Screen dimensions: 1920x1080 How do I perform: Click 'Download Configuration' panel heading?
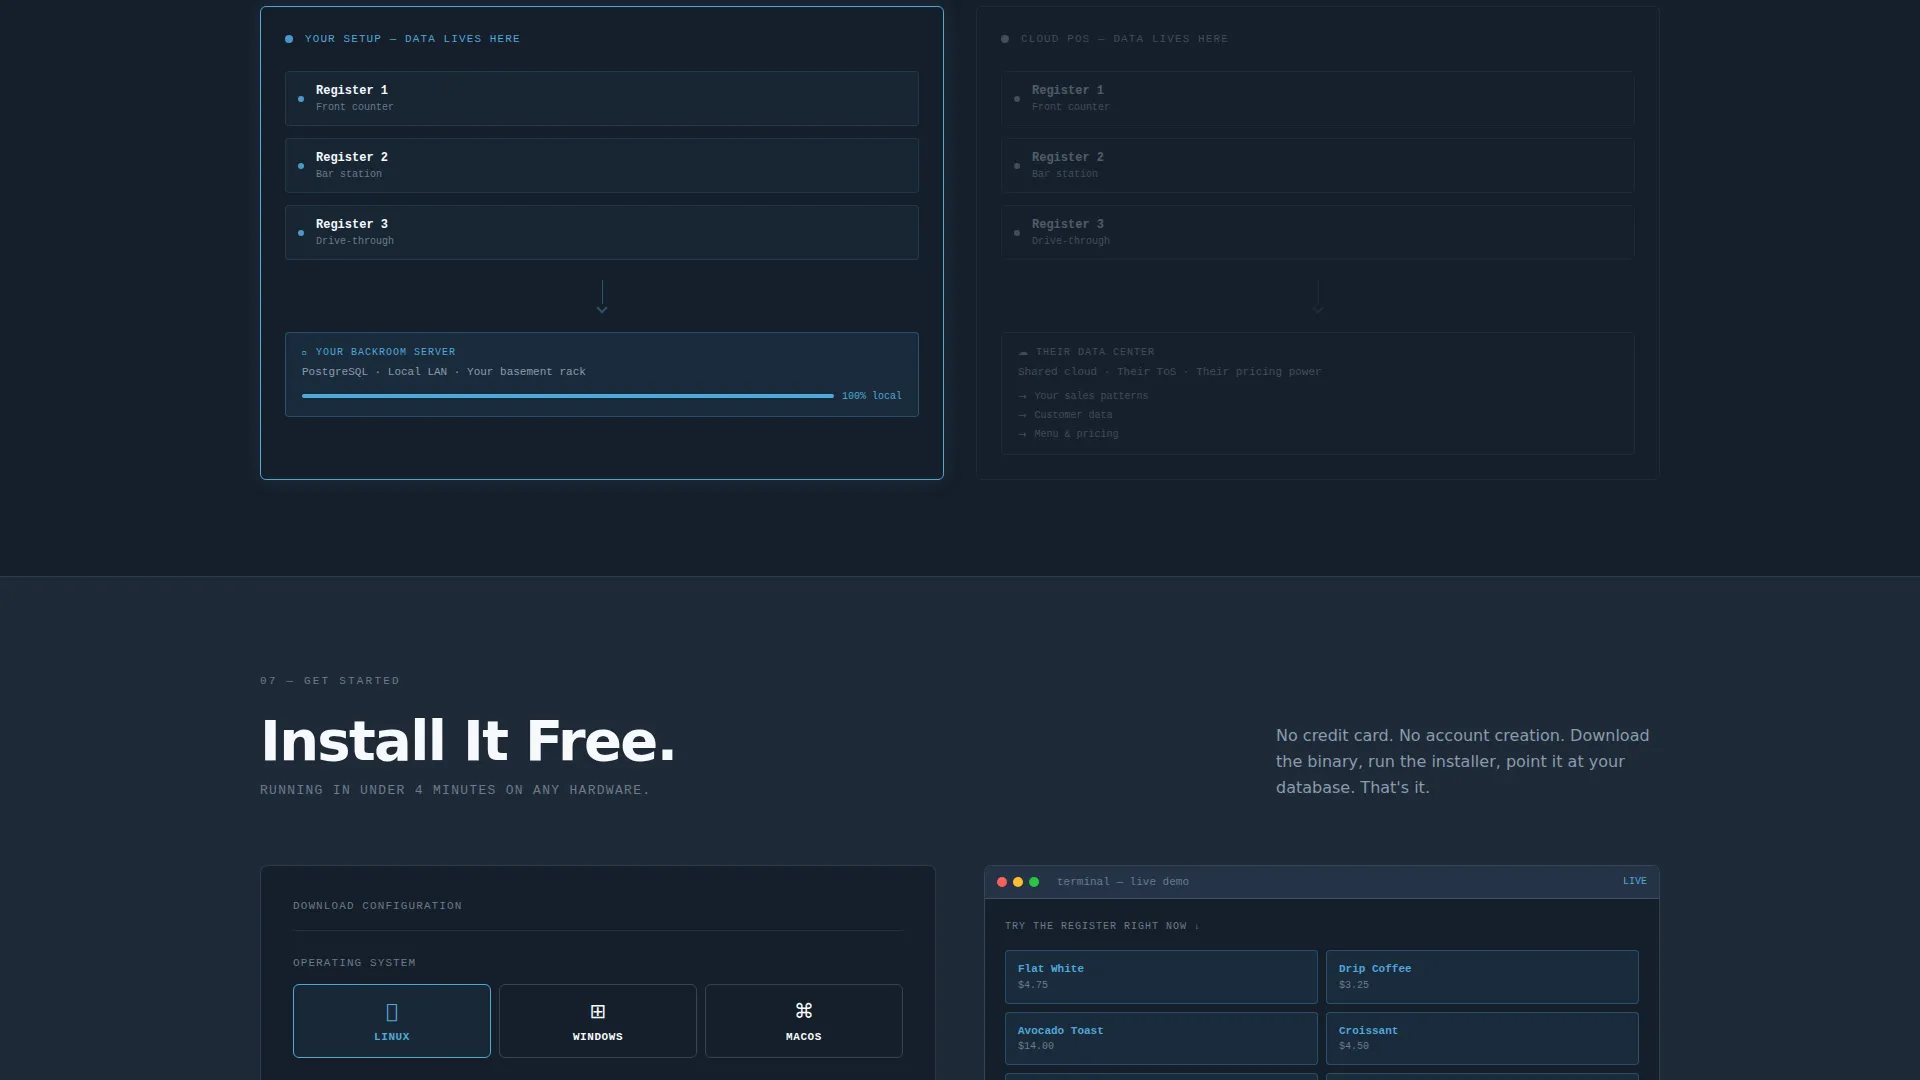377,906
